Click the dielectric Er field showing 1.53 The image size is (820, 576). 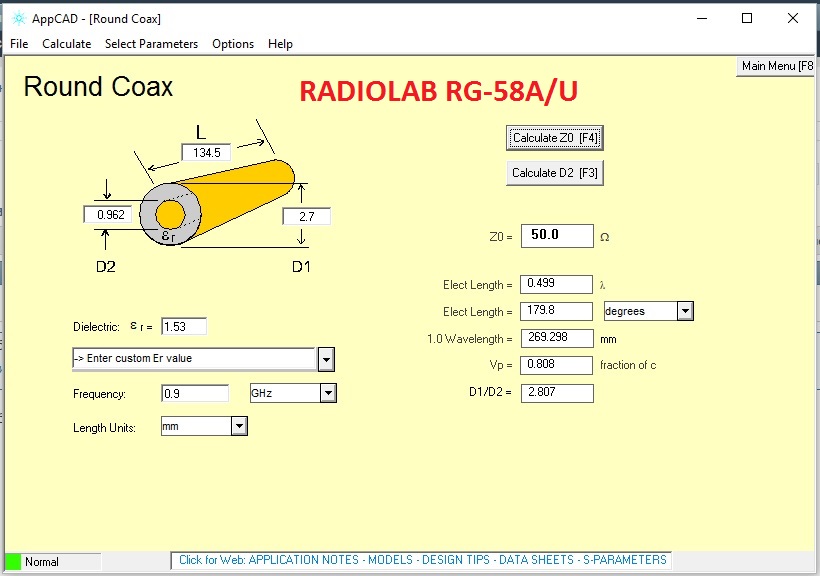184,327
